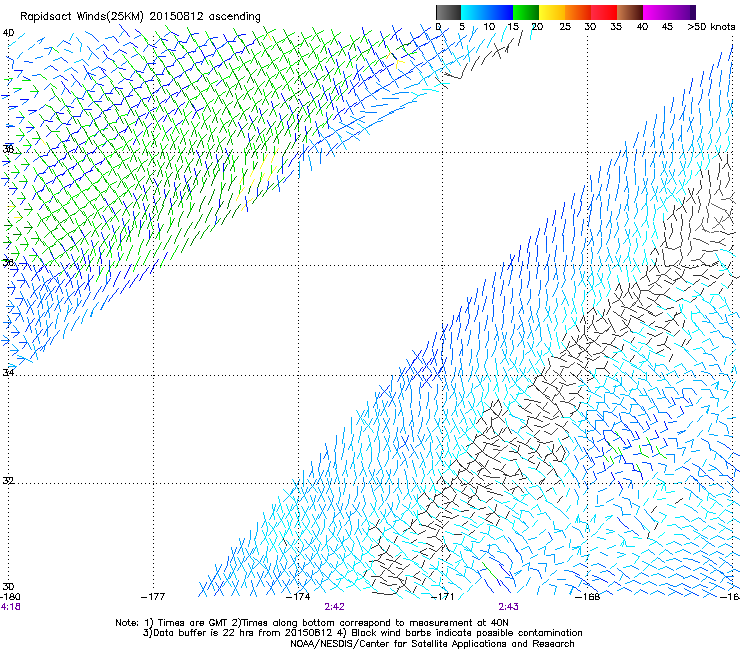Click the purple time stamp '2:43'
The height and width of the screenshot is (650, 740).
(x=508, y=607)
